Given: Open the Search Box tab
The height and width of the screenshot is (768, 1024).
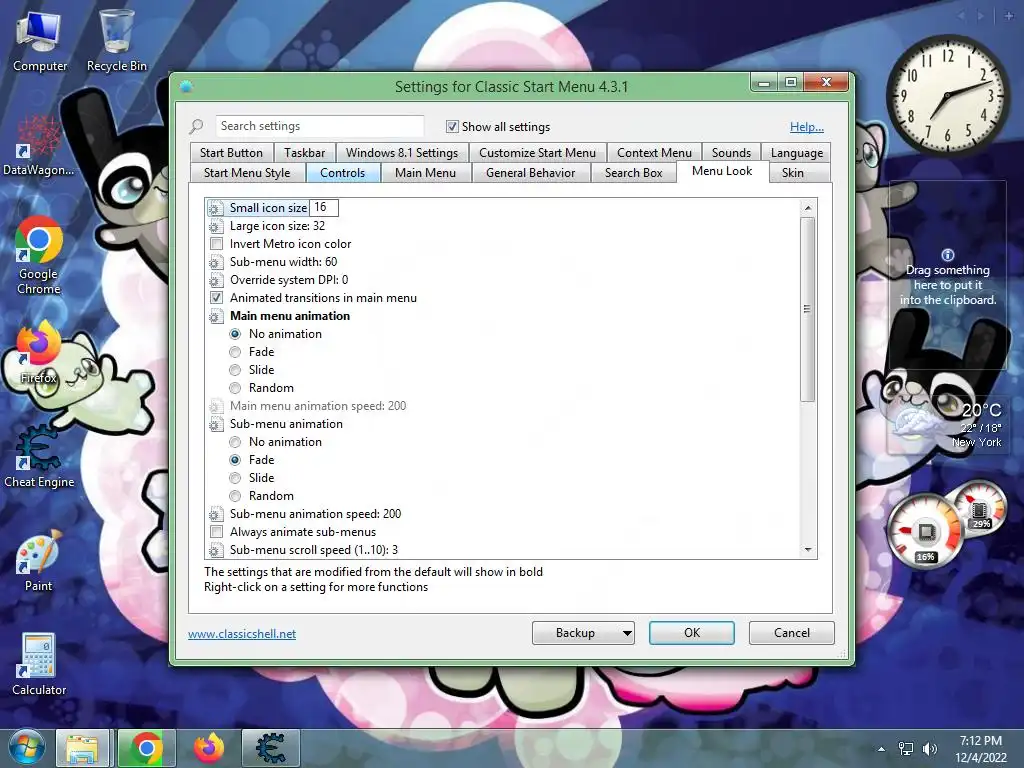Looking at the screenshot, I should (633, 173).
